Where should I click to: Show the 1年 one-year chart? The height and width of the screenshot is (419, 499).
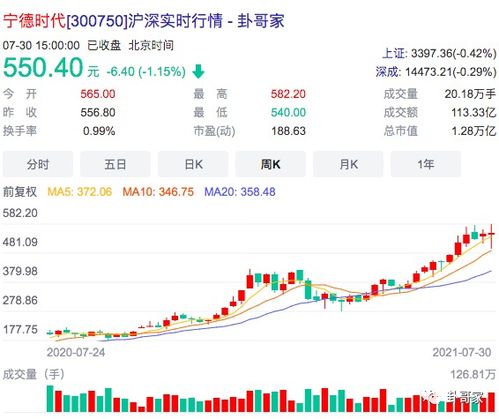426,164
